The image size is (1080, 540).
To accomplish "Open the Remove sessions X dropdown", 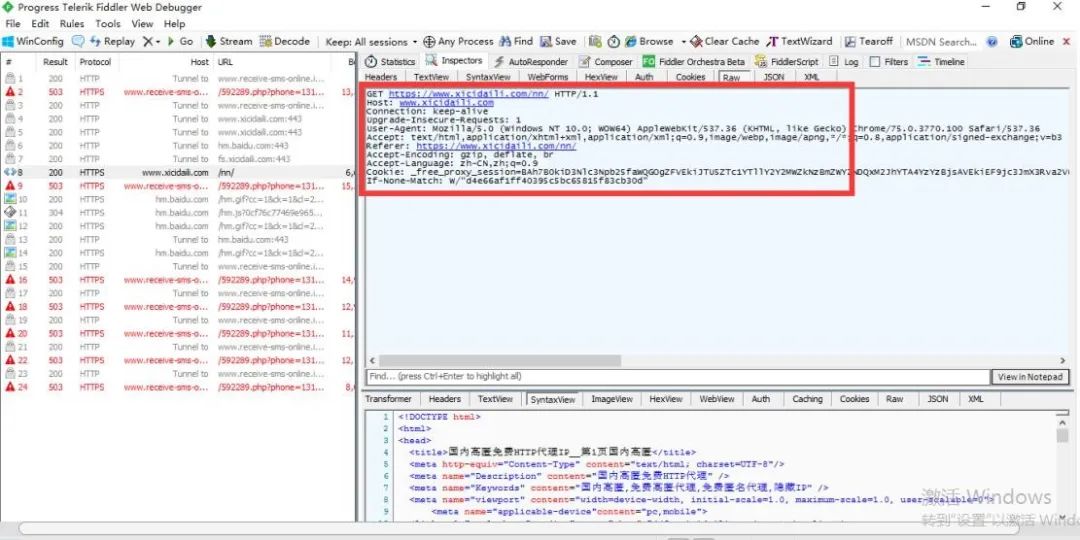I will 151,41.
